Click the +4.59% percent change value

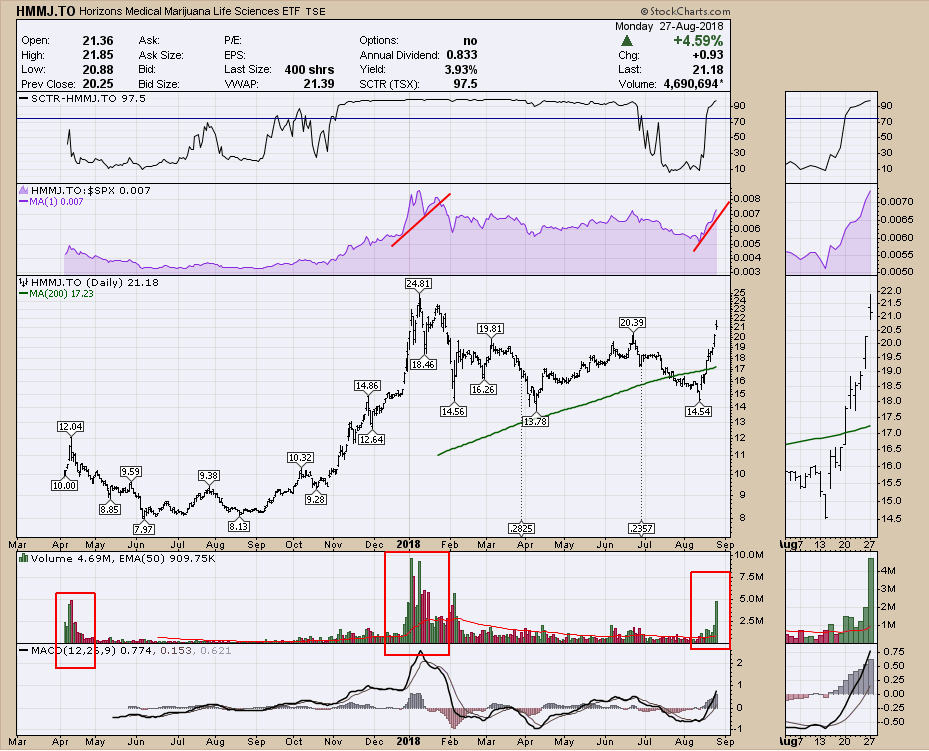pyautogui.click(x=698, y=41)
